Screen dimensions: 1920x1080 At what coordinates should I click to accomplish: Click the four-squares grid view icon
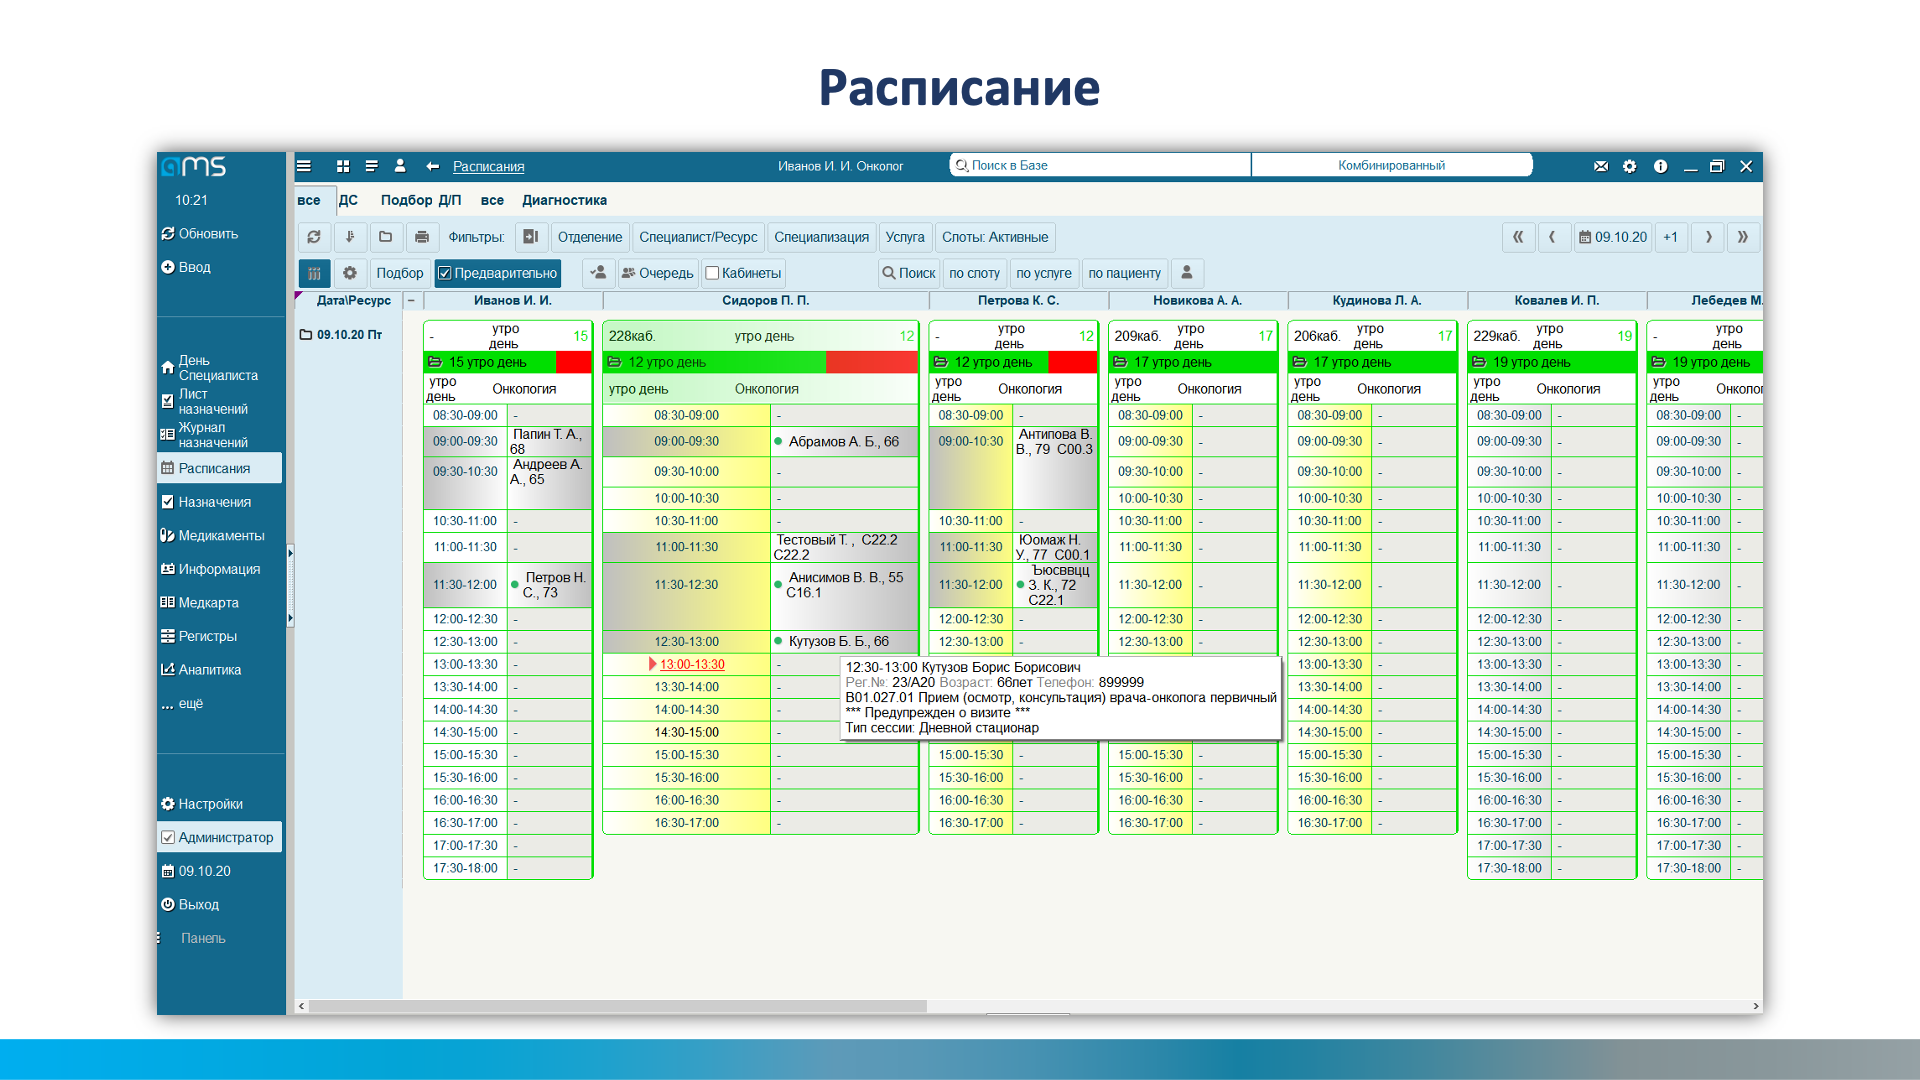pos(343,166)
